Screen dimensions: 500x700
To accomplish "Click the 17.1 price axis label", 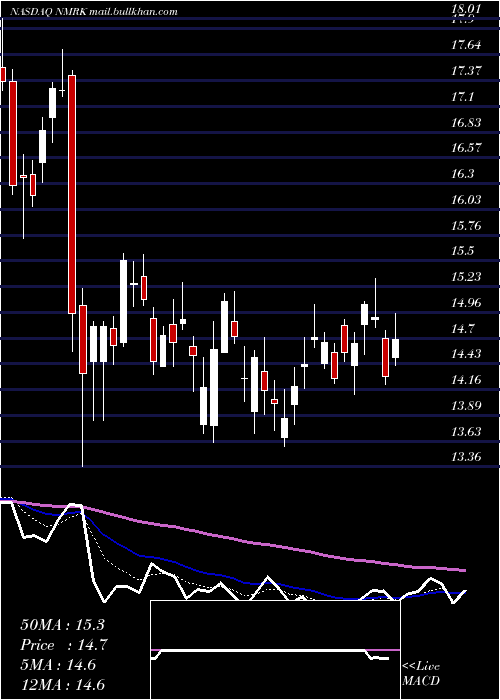I will [x=463, y=96].
